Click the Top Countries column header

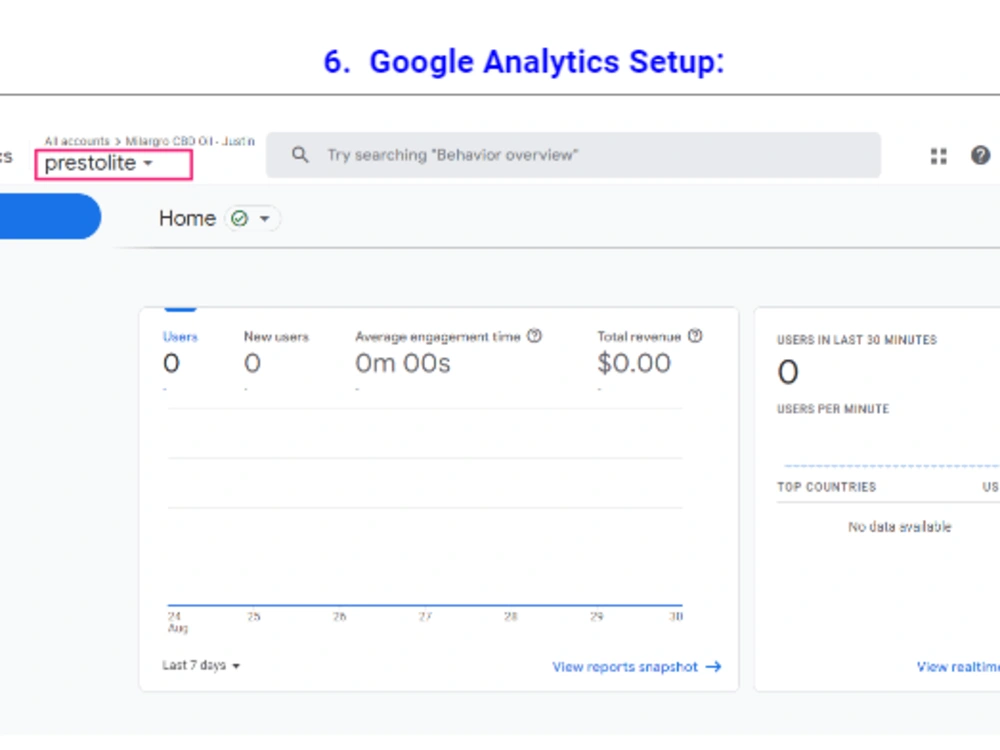tap(827, 487)
